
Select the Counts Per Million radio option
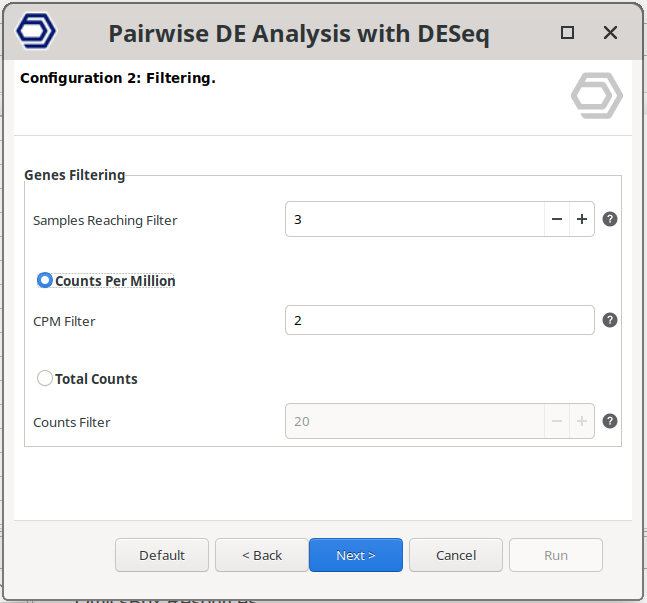[45, 281]
